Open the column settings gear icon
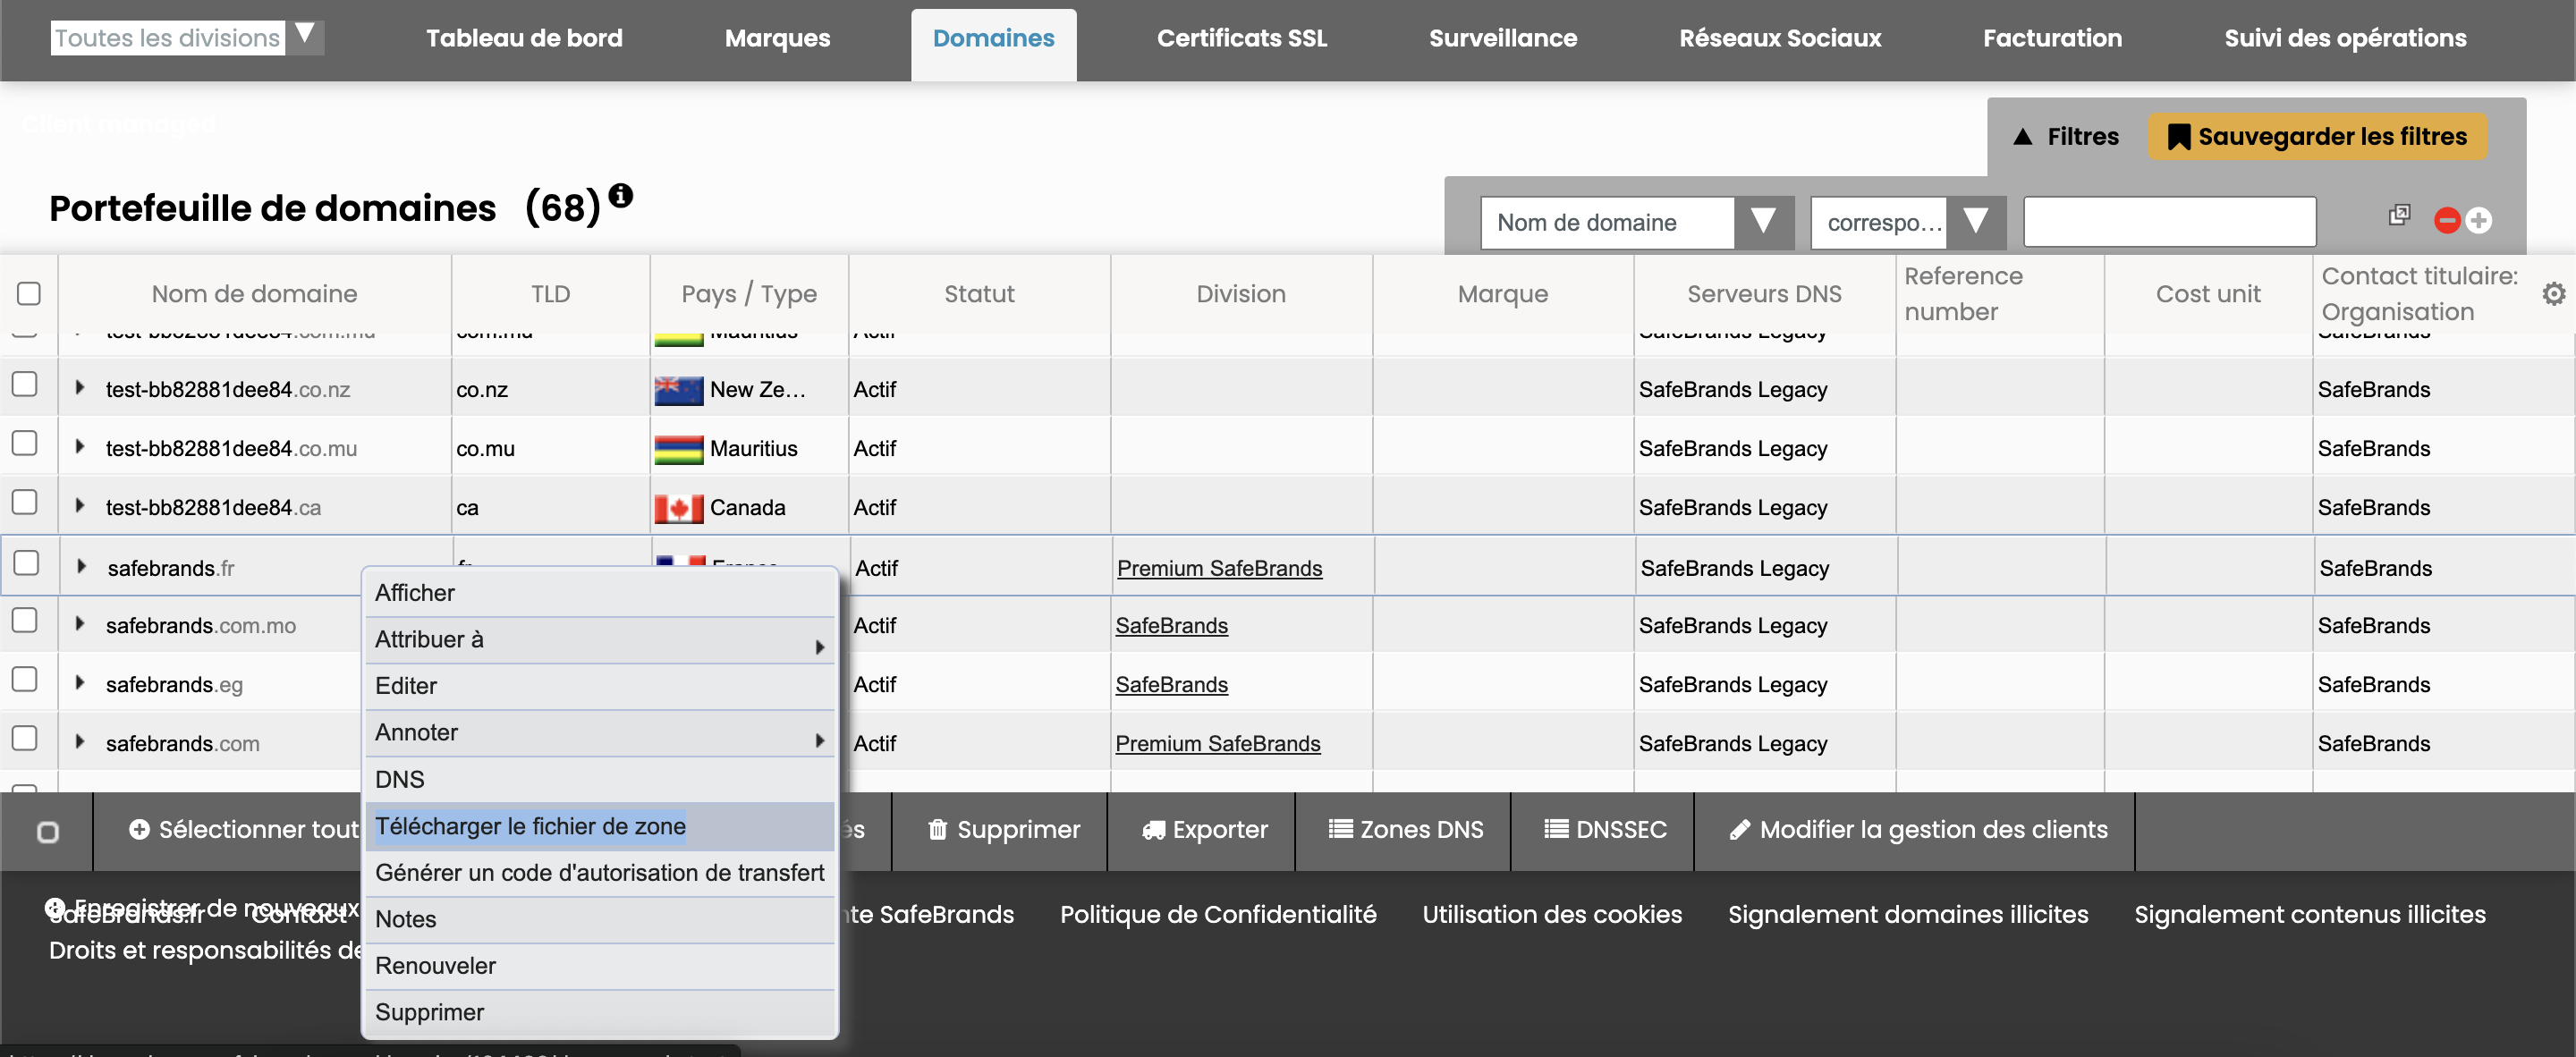 point(2553,294)
